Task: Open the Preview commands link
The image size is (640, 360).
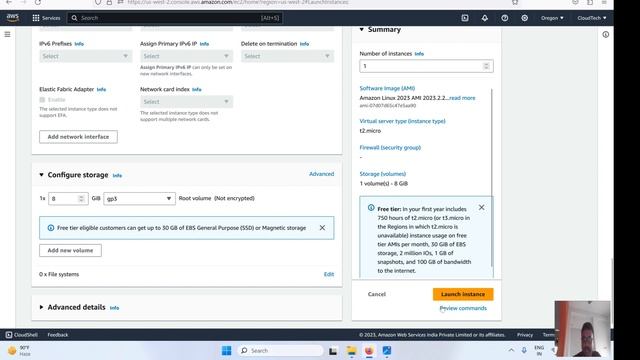Action: click(463, 308)
